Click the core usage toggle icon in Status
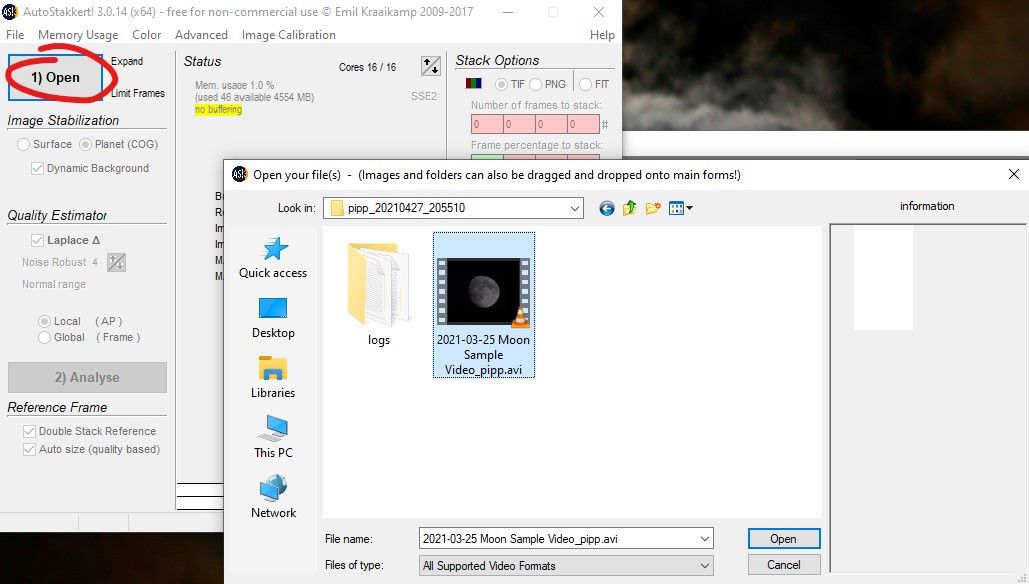Image resolution: width=1029 pixels, height=584 pixels. (430, 66)
